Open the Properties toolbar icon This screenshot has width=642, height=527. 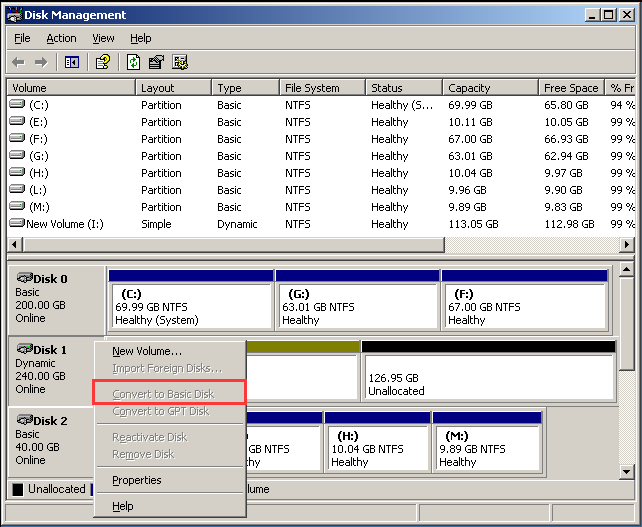pyautogui.click(x=156, y=63)
